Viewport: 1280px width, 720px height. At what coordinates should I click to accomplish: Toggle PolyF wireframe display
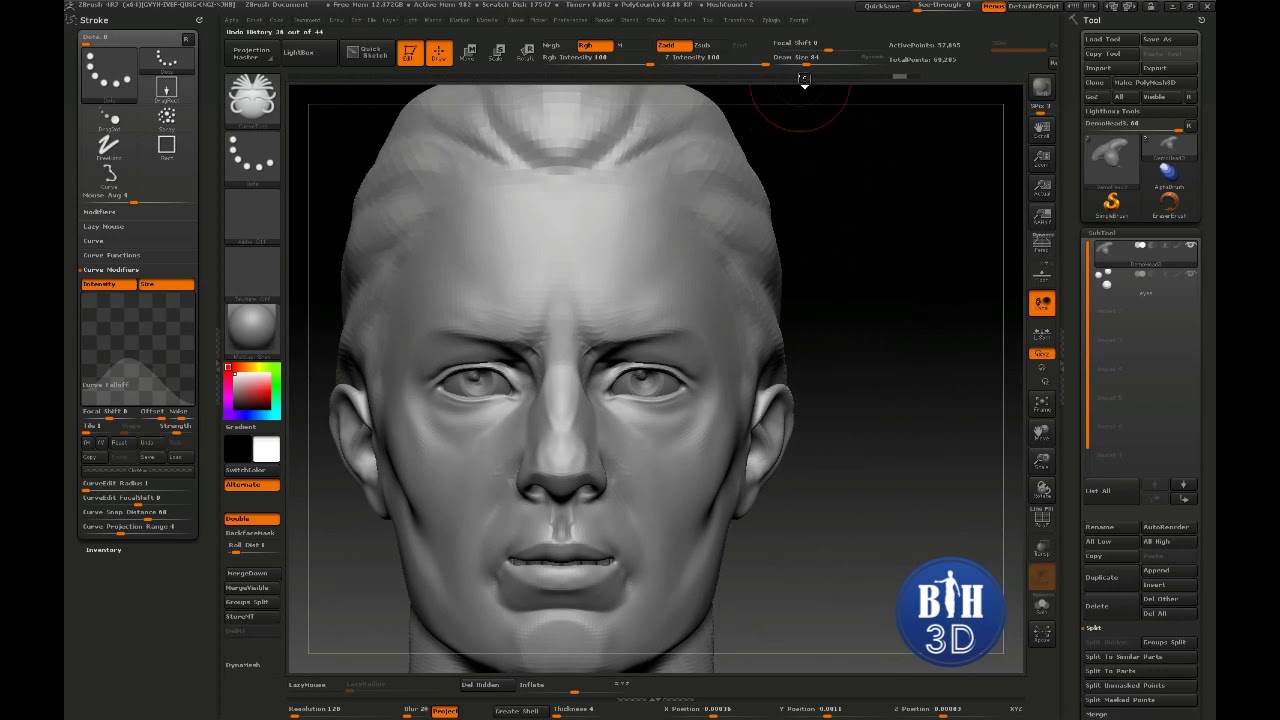point(1042,516)
